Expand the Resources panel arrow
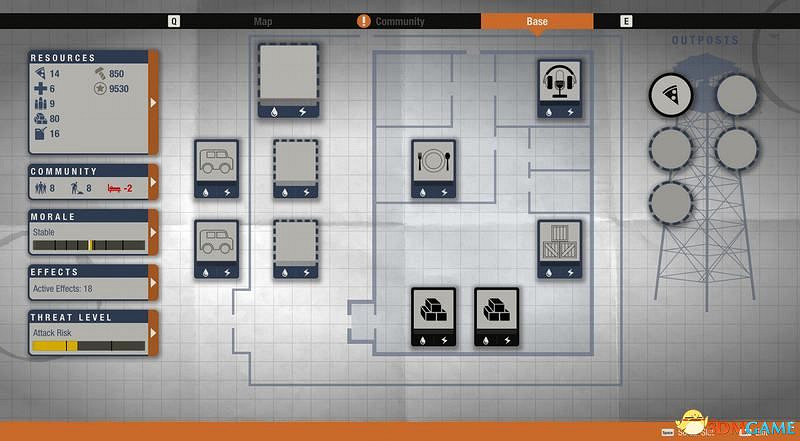The image size is (800, 441). (153, 102)
